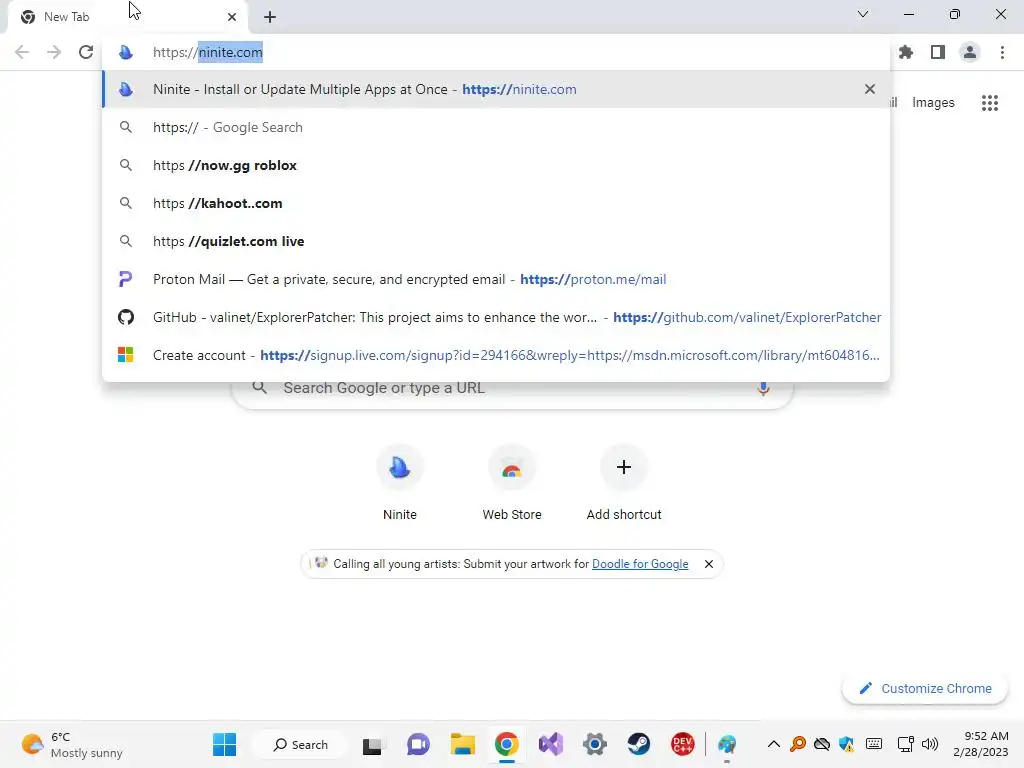Select the GitHub ExplorerPatcher suggestion
The width and height of the screenshot is (1024, 768).
click(x=496, y=317)
